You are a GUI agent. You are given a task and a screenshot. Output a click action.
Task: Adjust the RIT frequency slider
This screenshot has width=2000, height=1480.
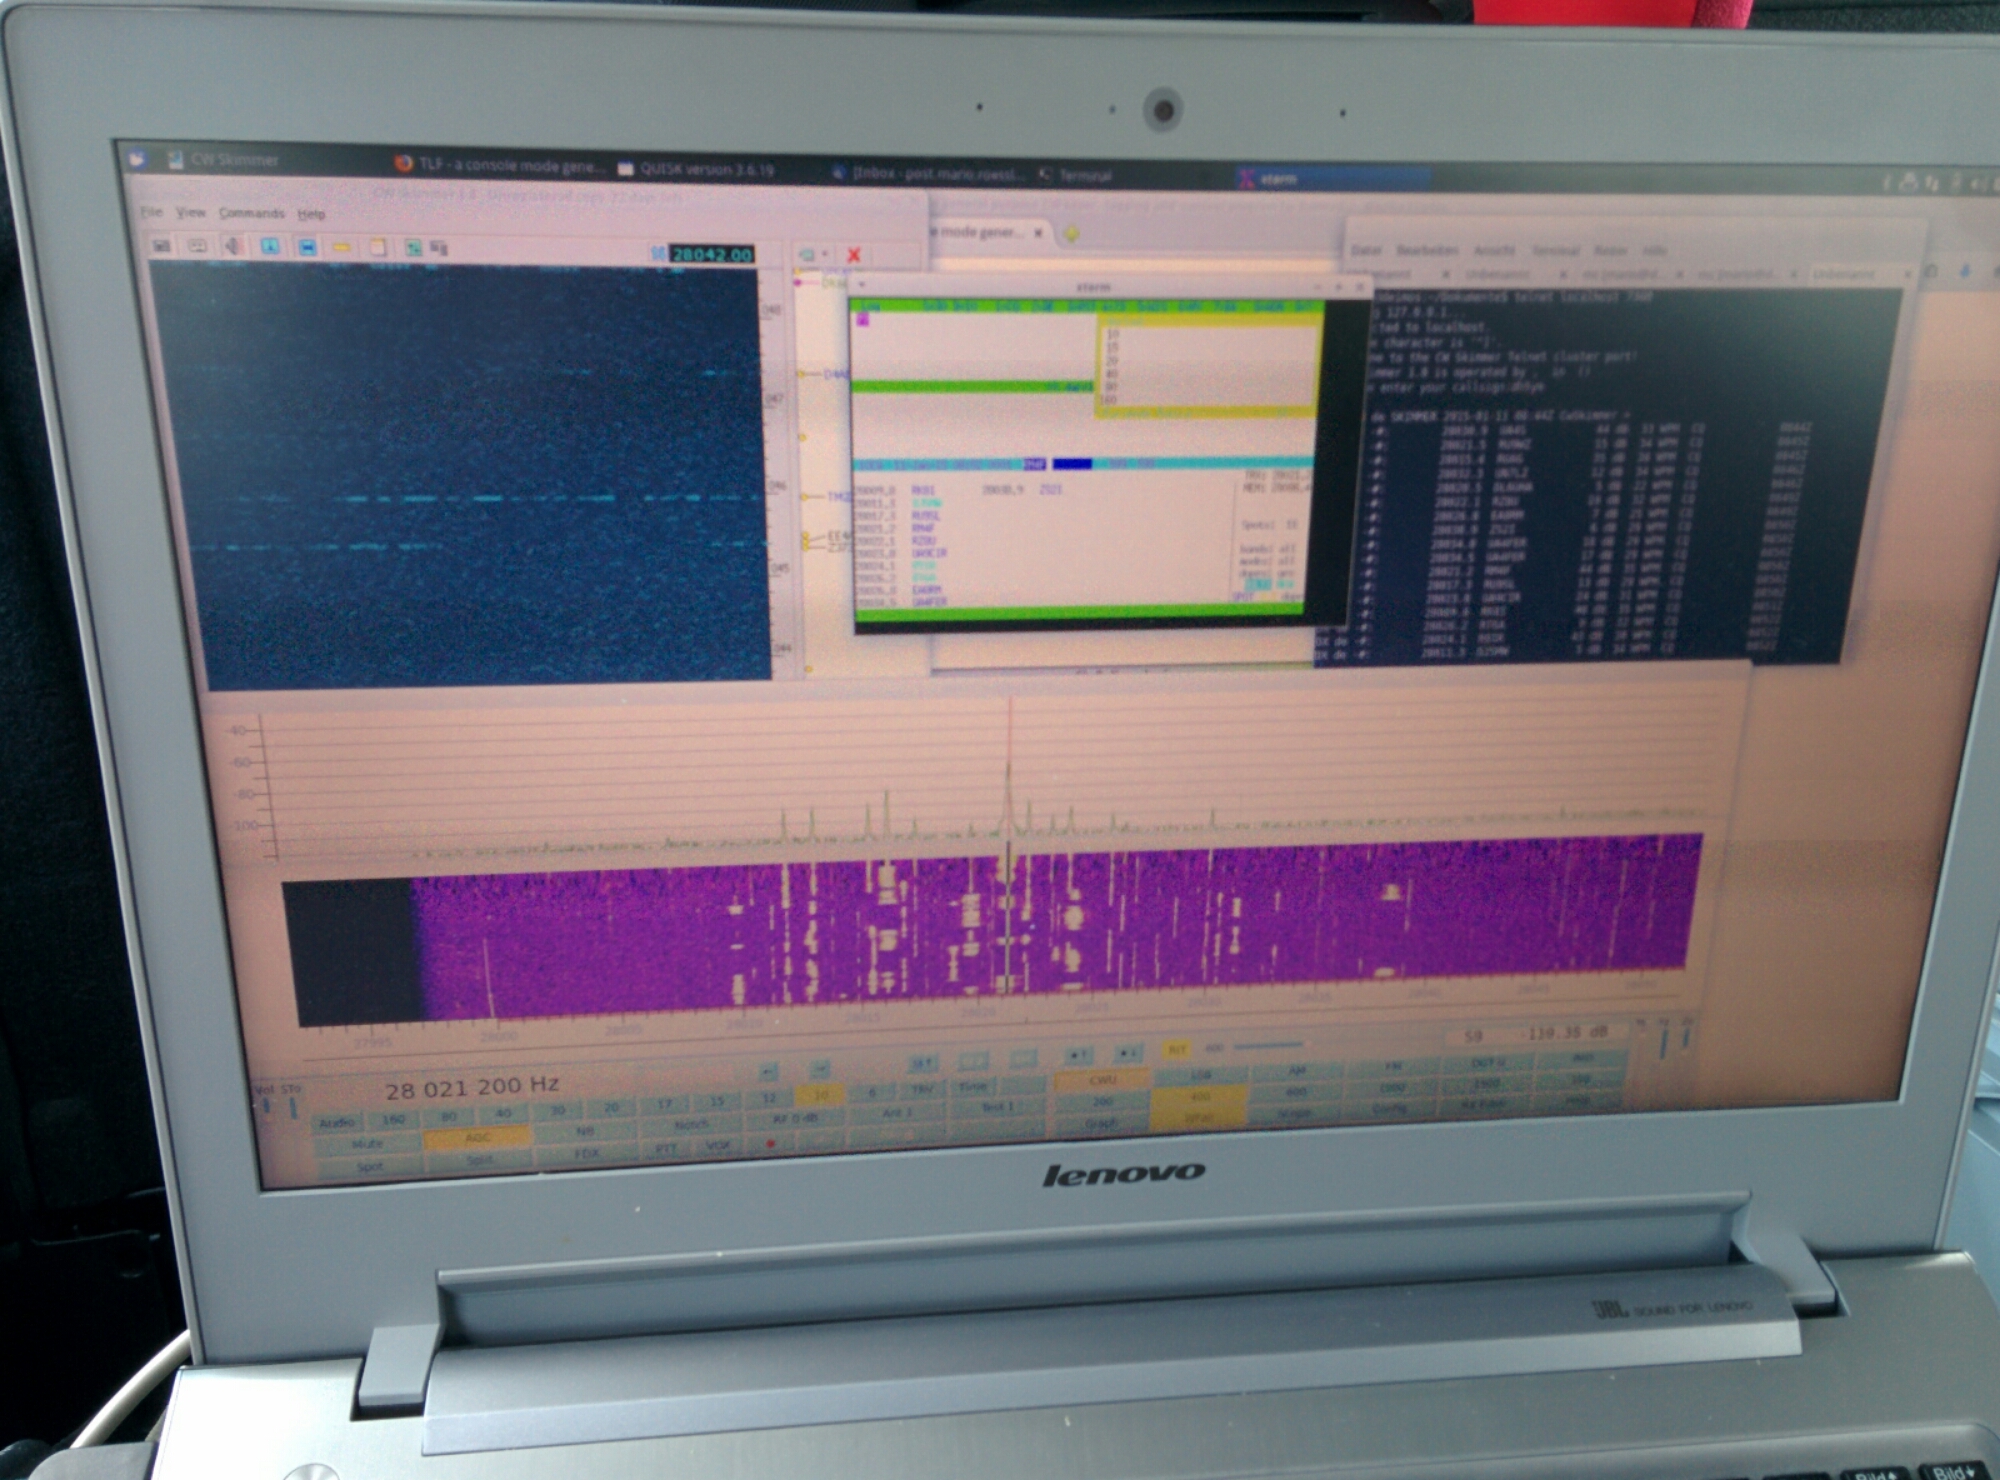[1270, 1046]
